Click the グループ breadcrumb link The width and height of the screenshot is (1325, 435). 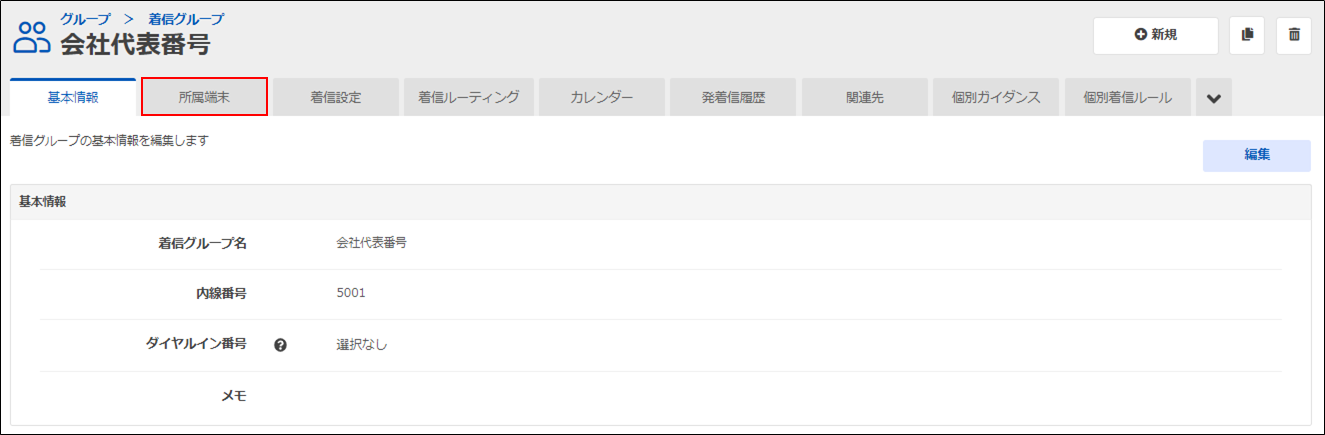[x=86, y=19]
